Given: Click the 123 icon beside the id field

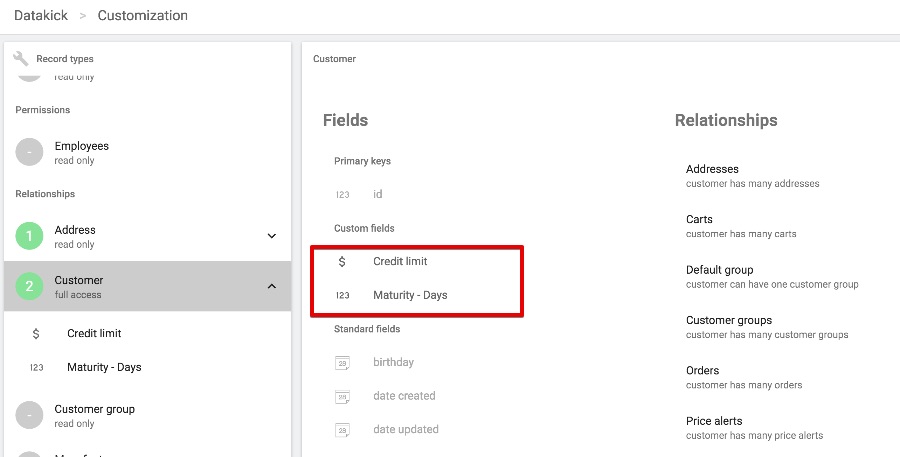Looking at the screenshot, I should 343,195.
